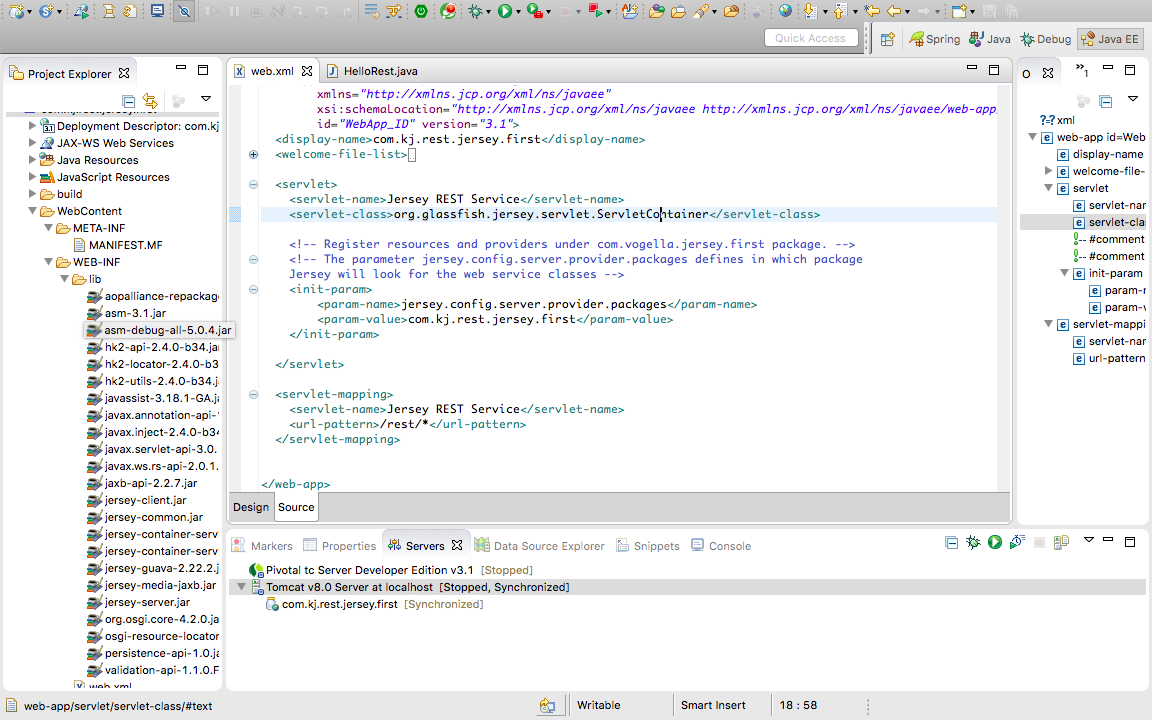Viewport: 1152px width, 720px height.
Task: Open the Run button dropdown arrow
Action: 520,12
